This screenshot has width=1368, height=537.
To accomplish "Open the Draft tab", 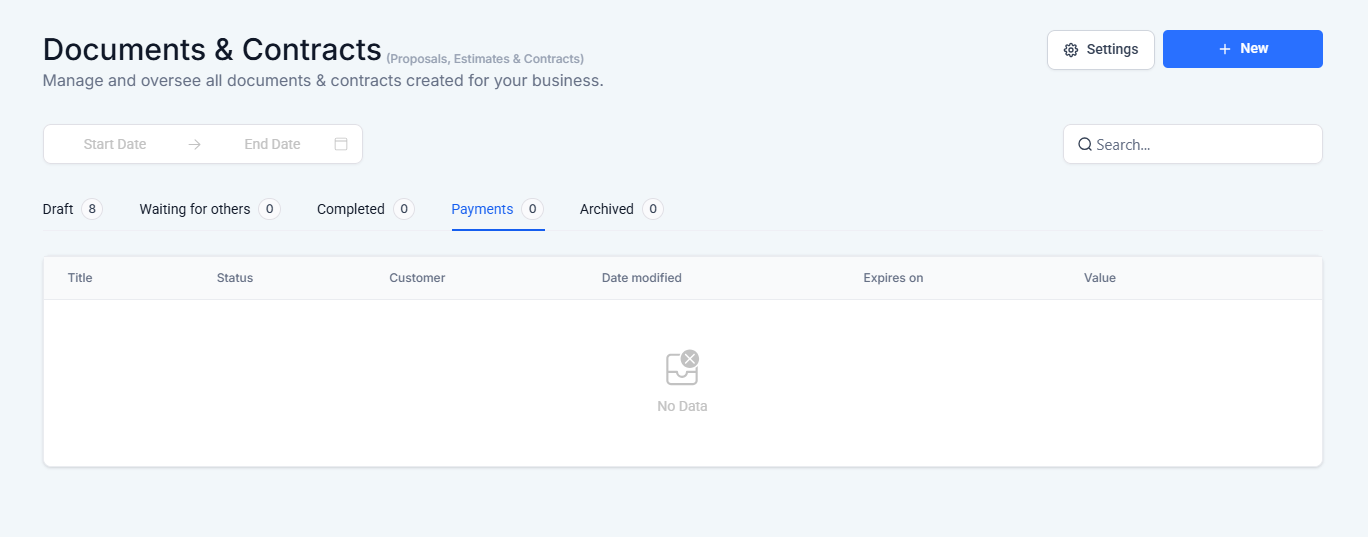I will [58, 209].
